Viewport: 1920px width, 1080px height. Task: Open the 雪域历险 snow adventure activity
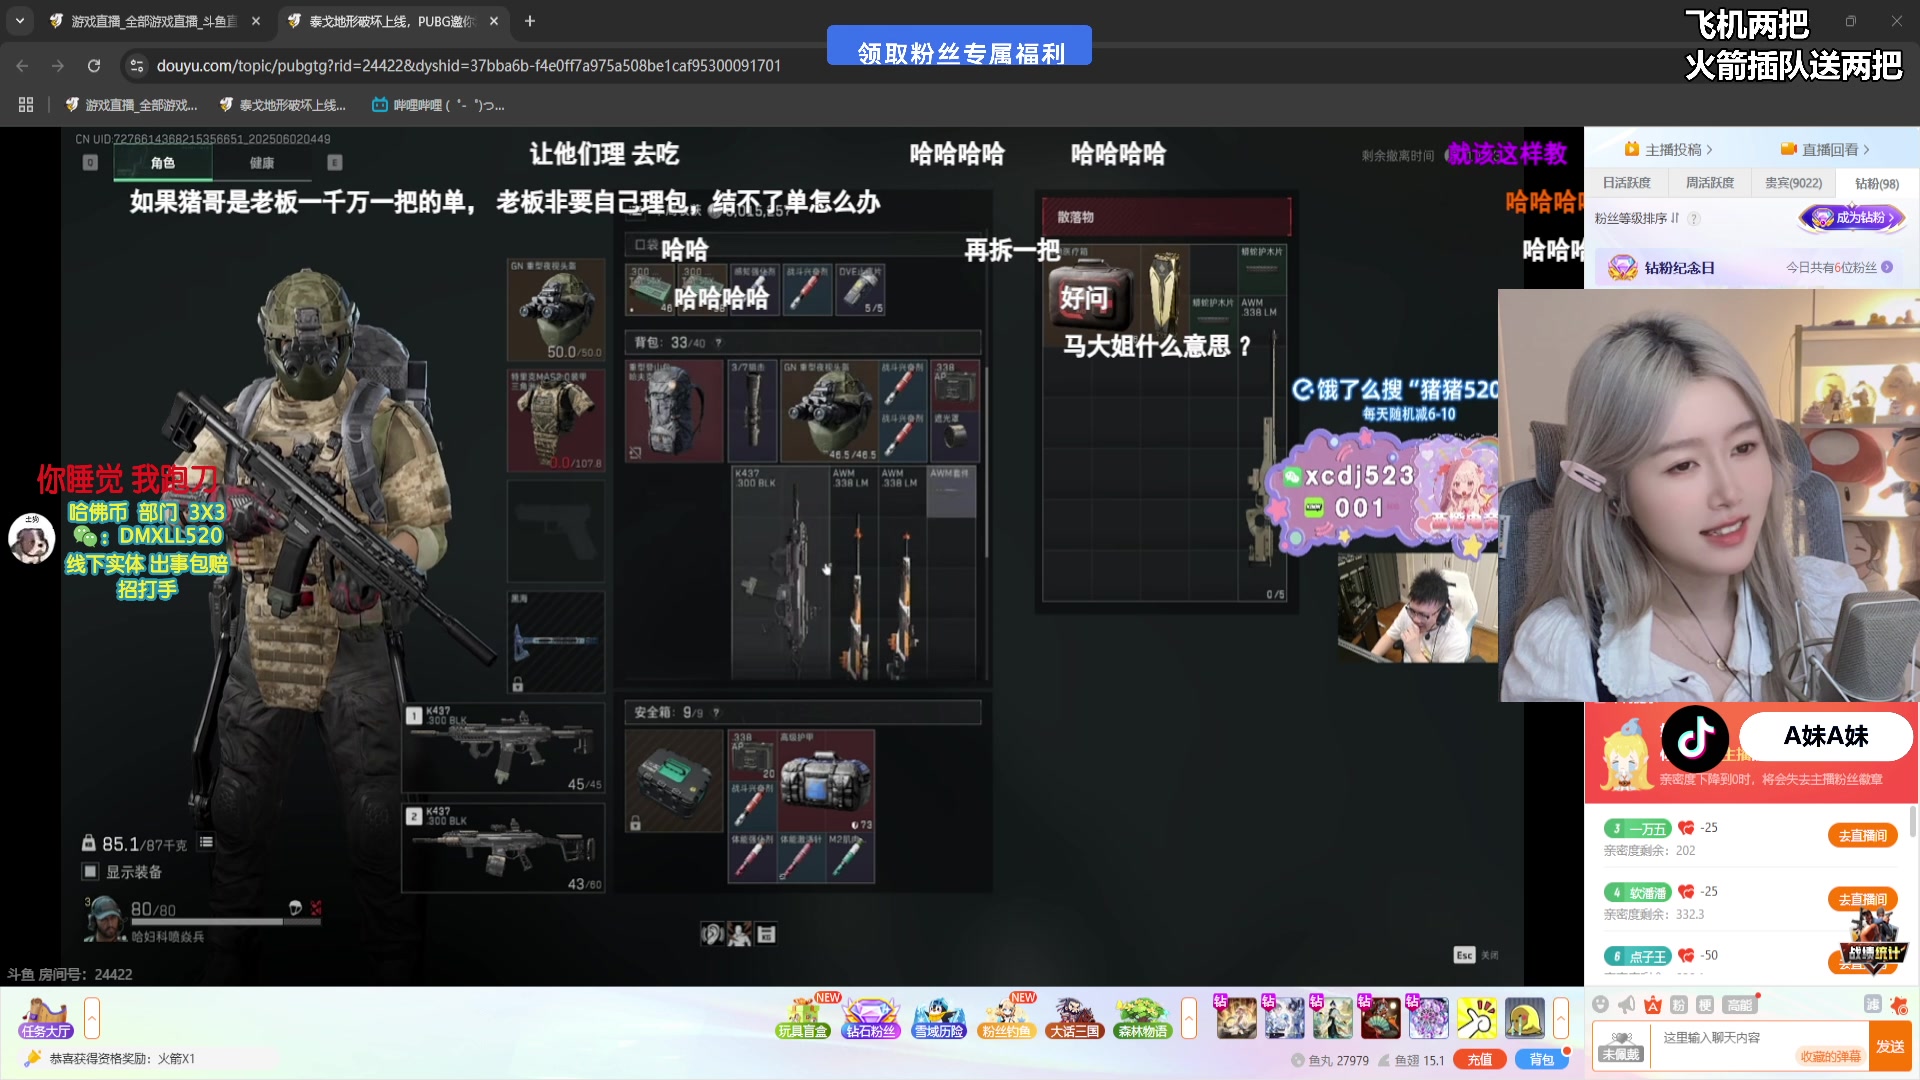pos(939,1018)
